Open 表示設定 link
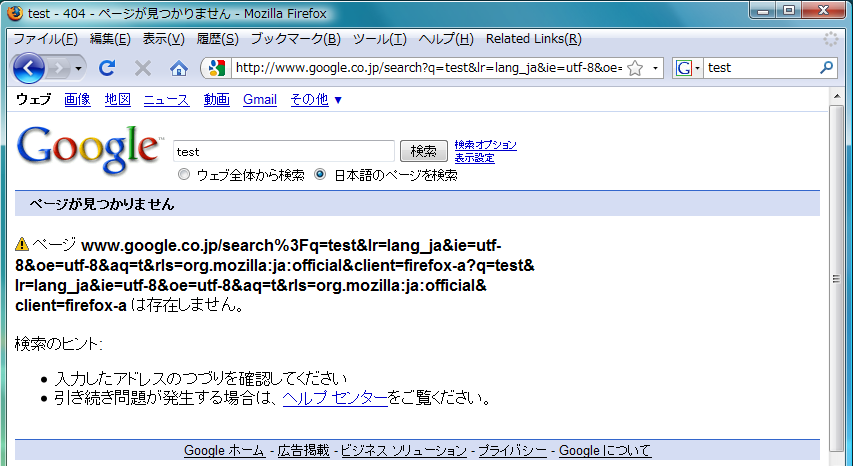 click(475, 158)
